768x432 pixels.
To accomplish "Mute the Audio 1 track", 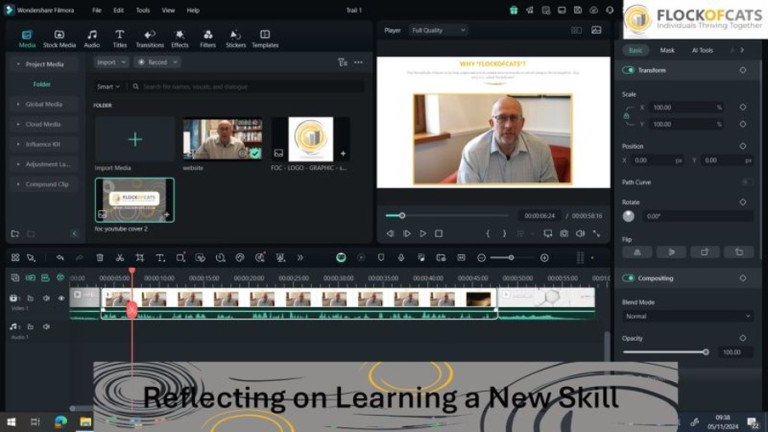I will point(46,327).
